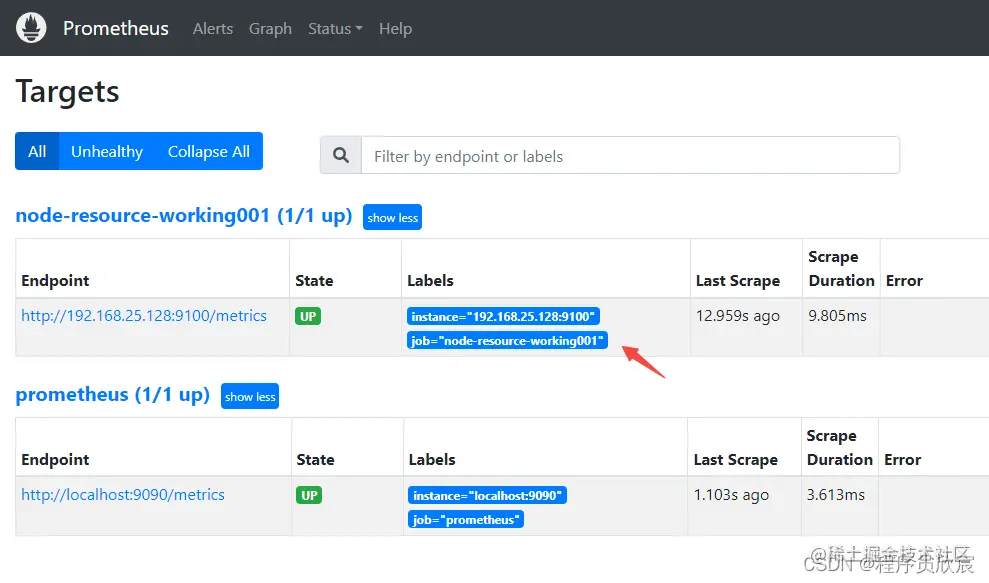Open node-resource-working001 (1/1 up) heading link
Screen dimensions: 989x583
click(184, 215)
